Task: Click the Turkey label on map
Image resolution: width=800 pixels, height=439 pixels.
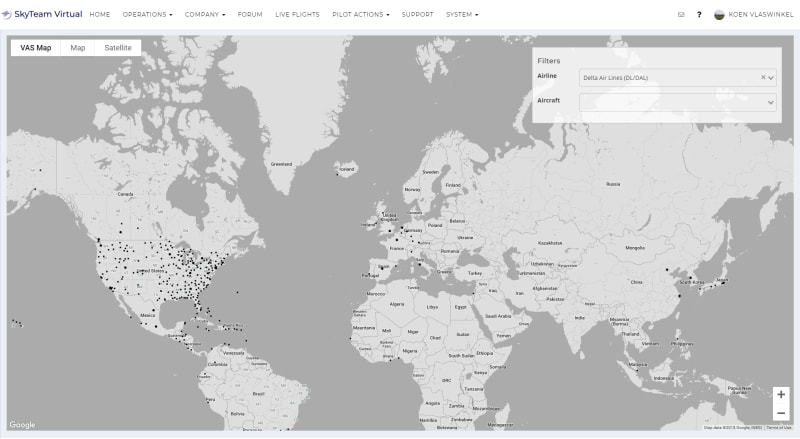Action: point(475,274)
